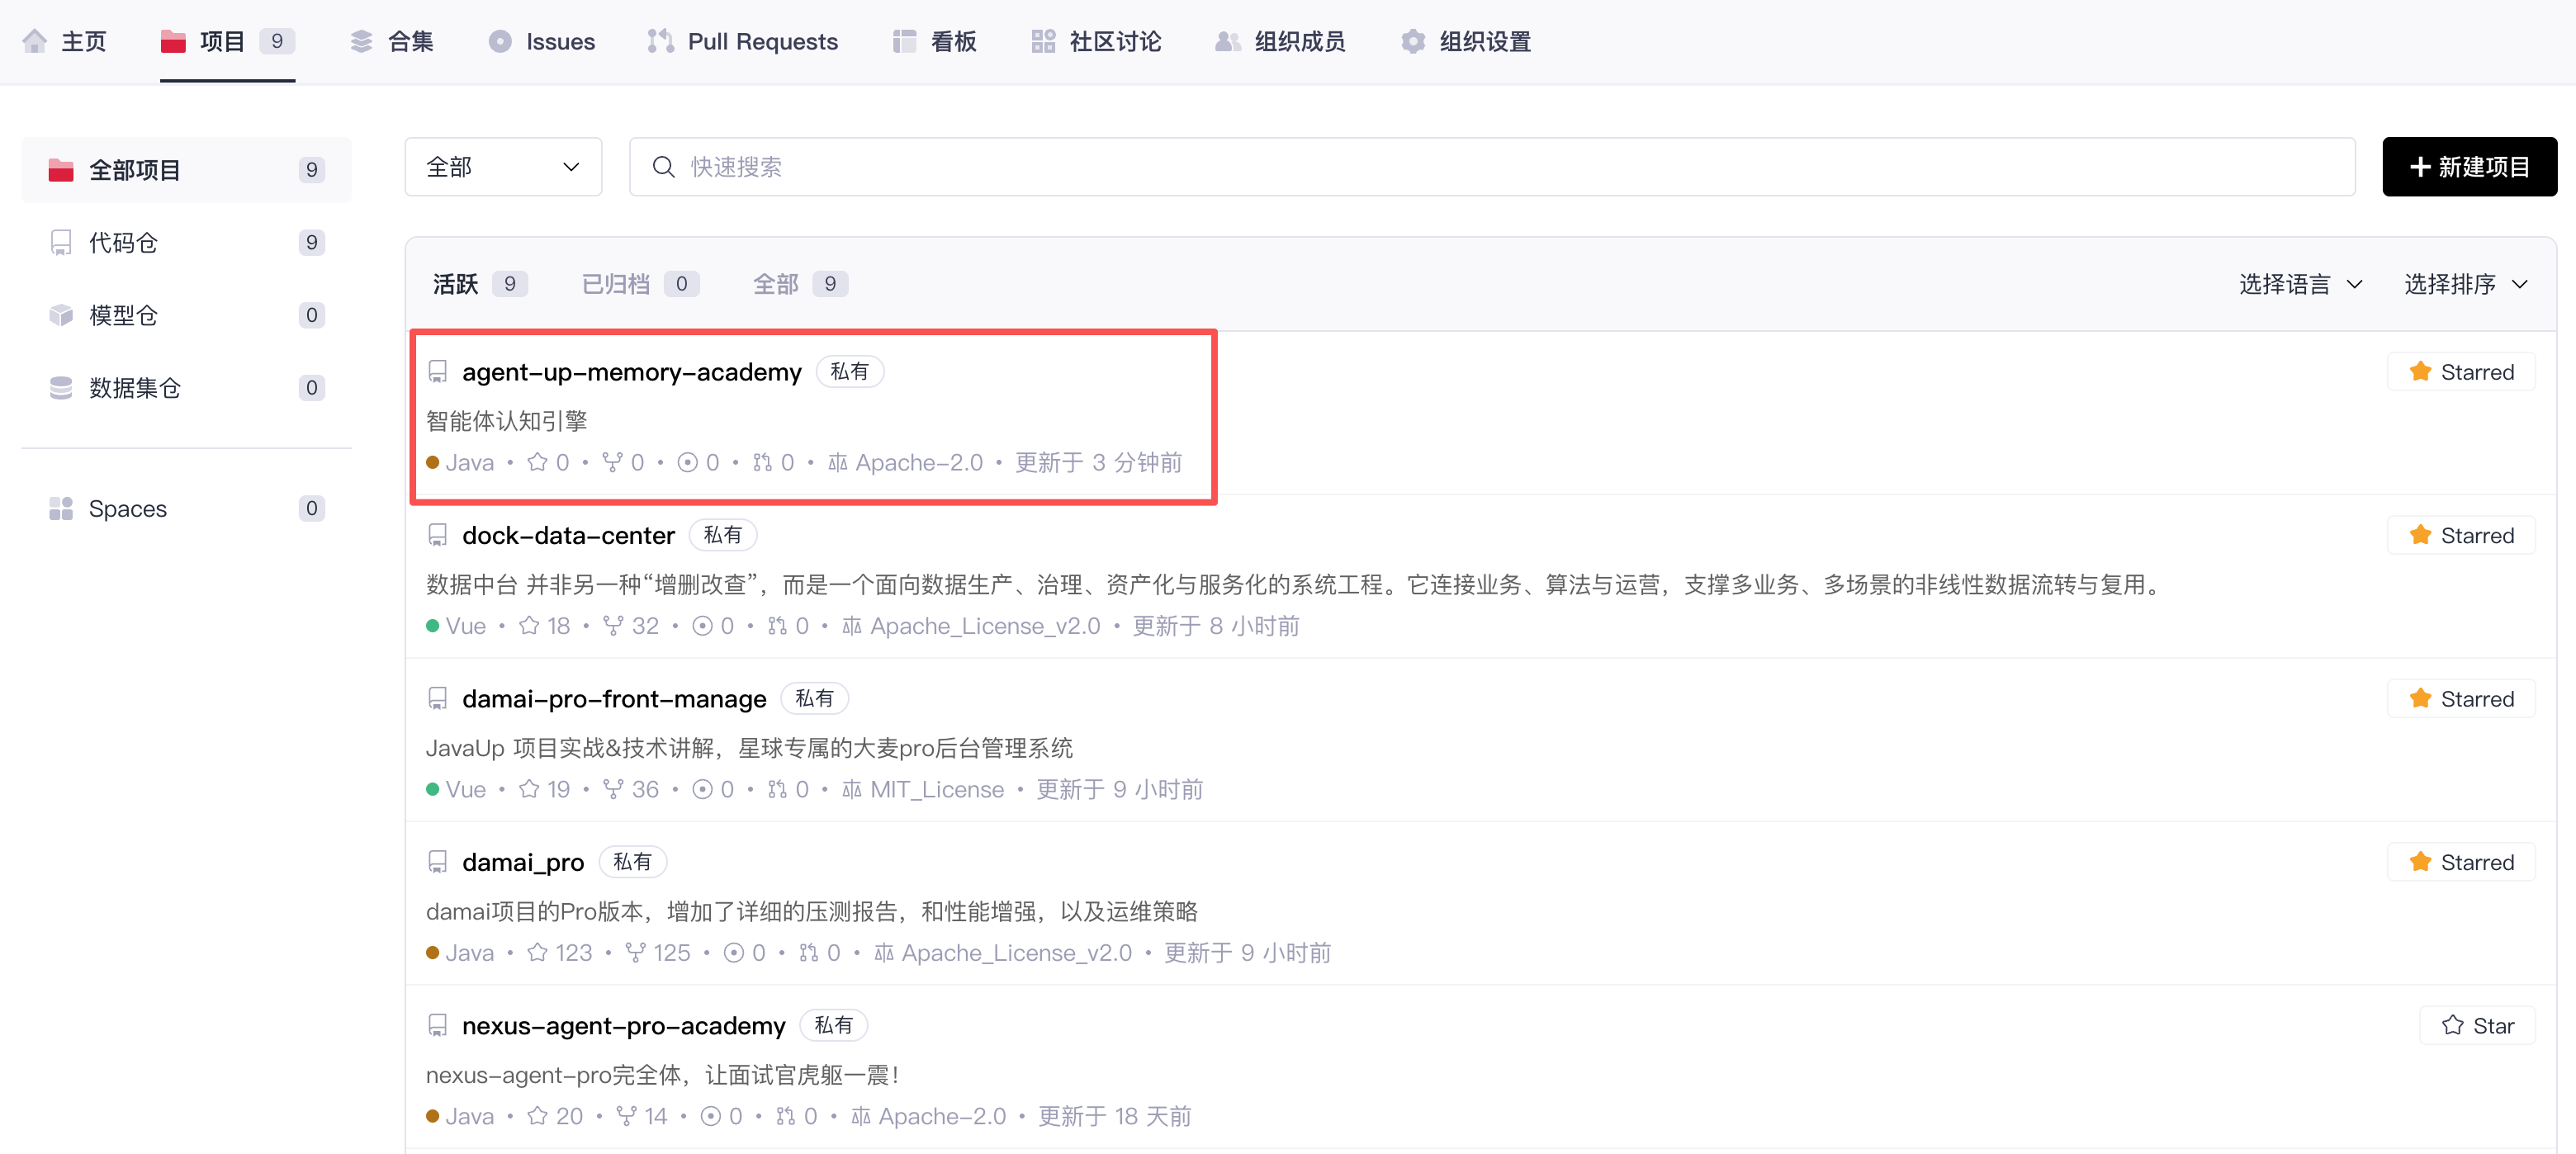Select the 全部 9 list tab
The width and height of the screenshot is (2576, 1154).
click(x=800, y=284)
